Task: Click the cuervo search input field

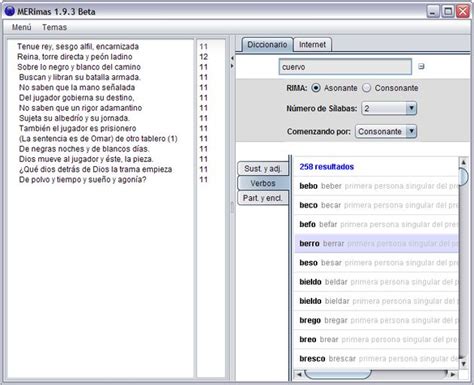Action: [x=345, y=67]
